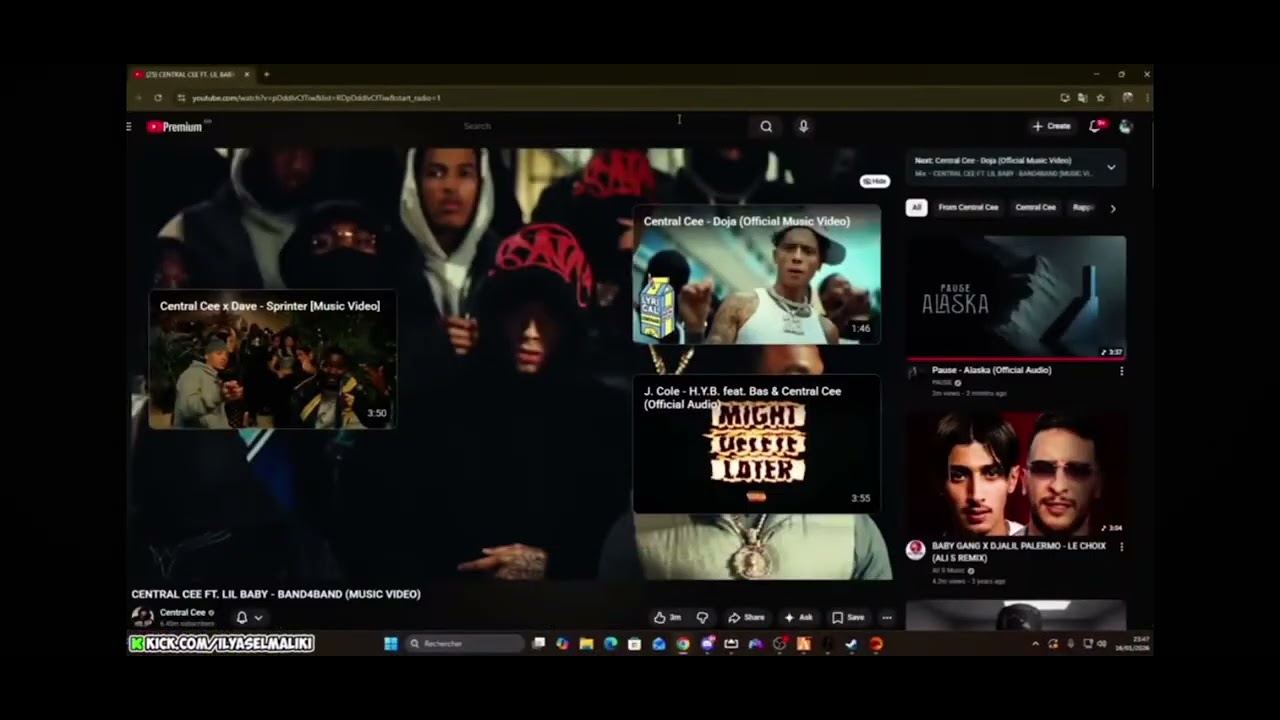Hide the end screen suggestions
1280x720 pixels.
(x=875, y=181)
